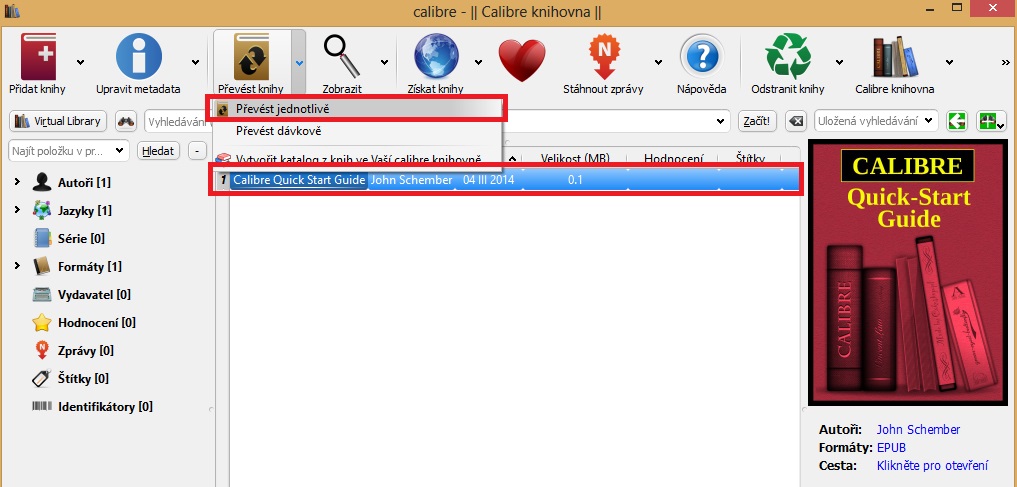Open Upravit metadata info icon
Viewport: 1017px width, 487px height.
139,57
